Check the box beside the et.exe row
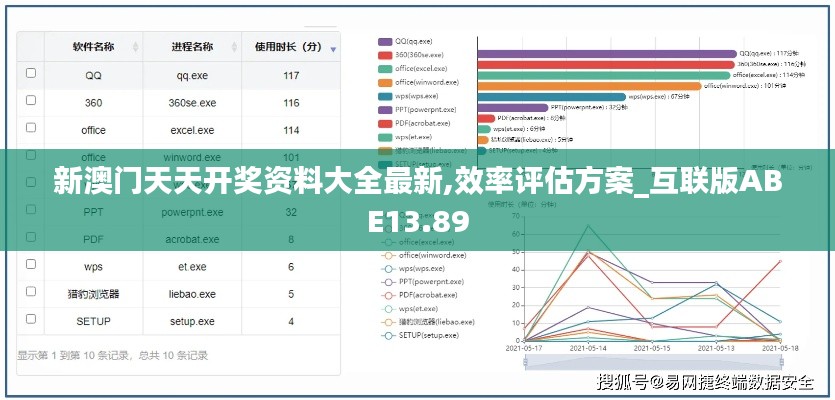Viewport: 835px width, 400px height. (x=31, y=264)
